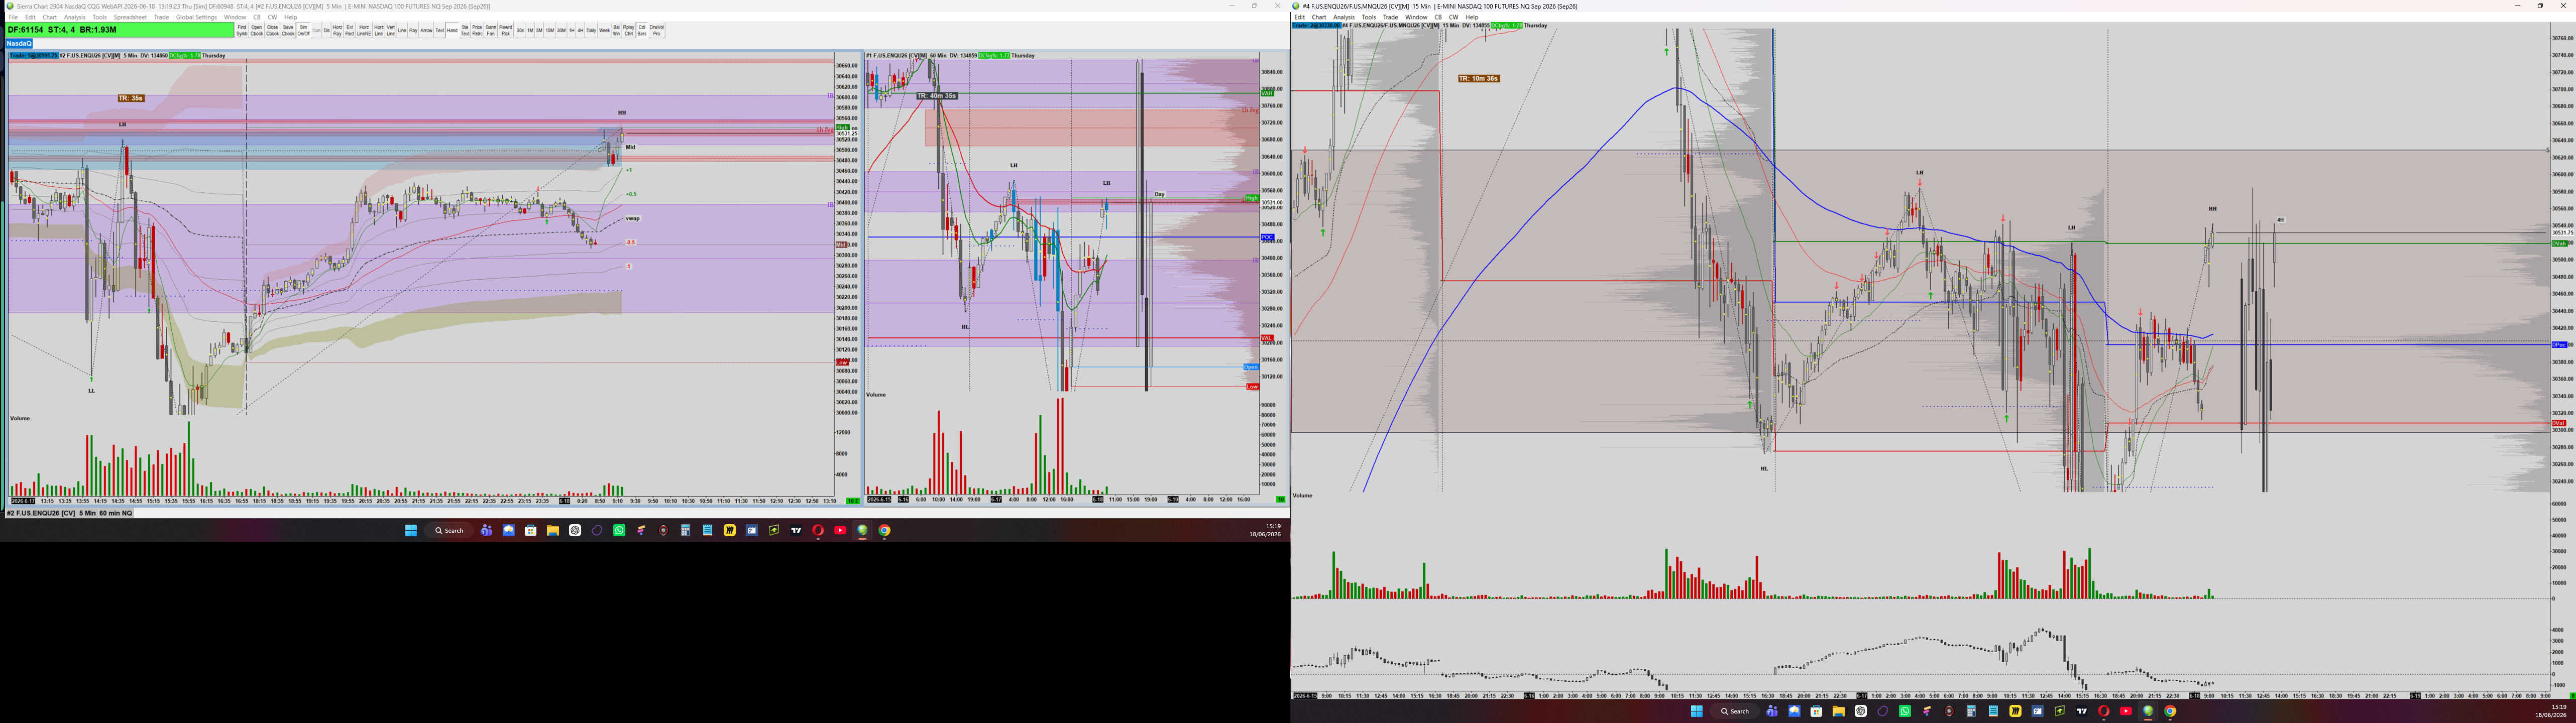The height and width of the screenshot is (723, 2576).
Task: Switch chart to Week timeframe
Action: pyautogui.click(x=604, y=31)
